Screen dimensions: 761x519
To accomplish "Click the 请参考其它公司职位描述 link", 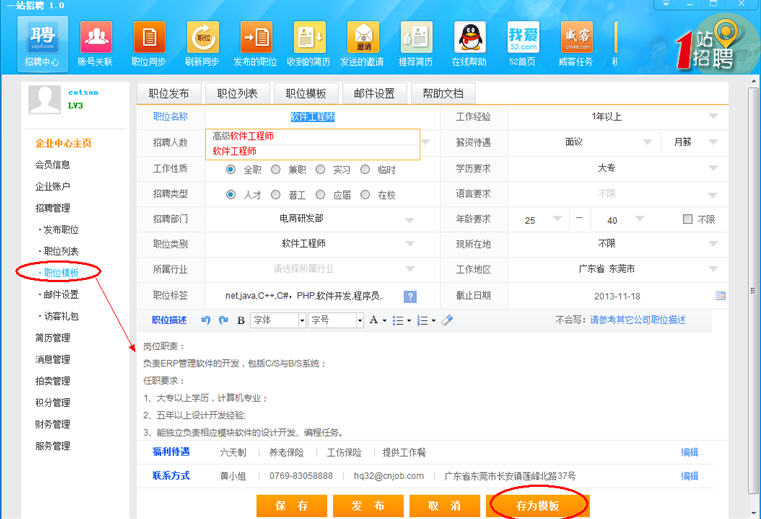I will pos(638,320).
